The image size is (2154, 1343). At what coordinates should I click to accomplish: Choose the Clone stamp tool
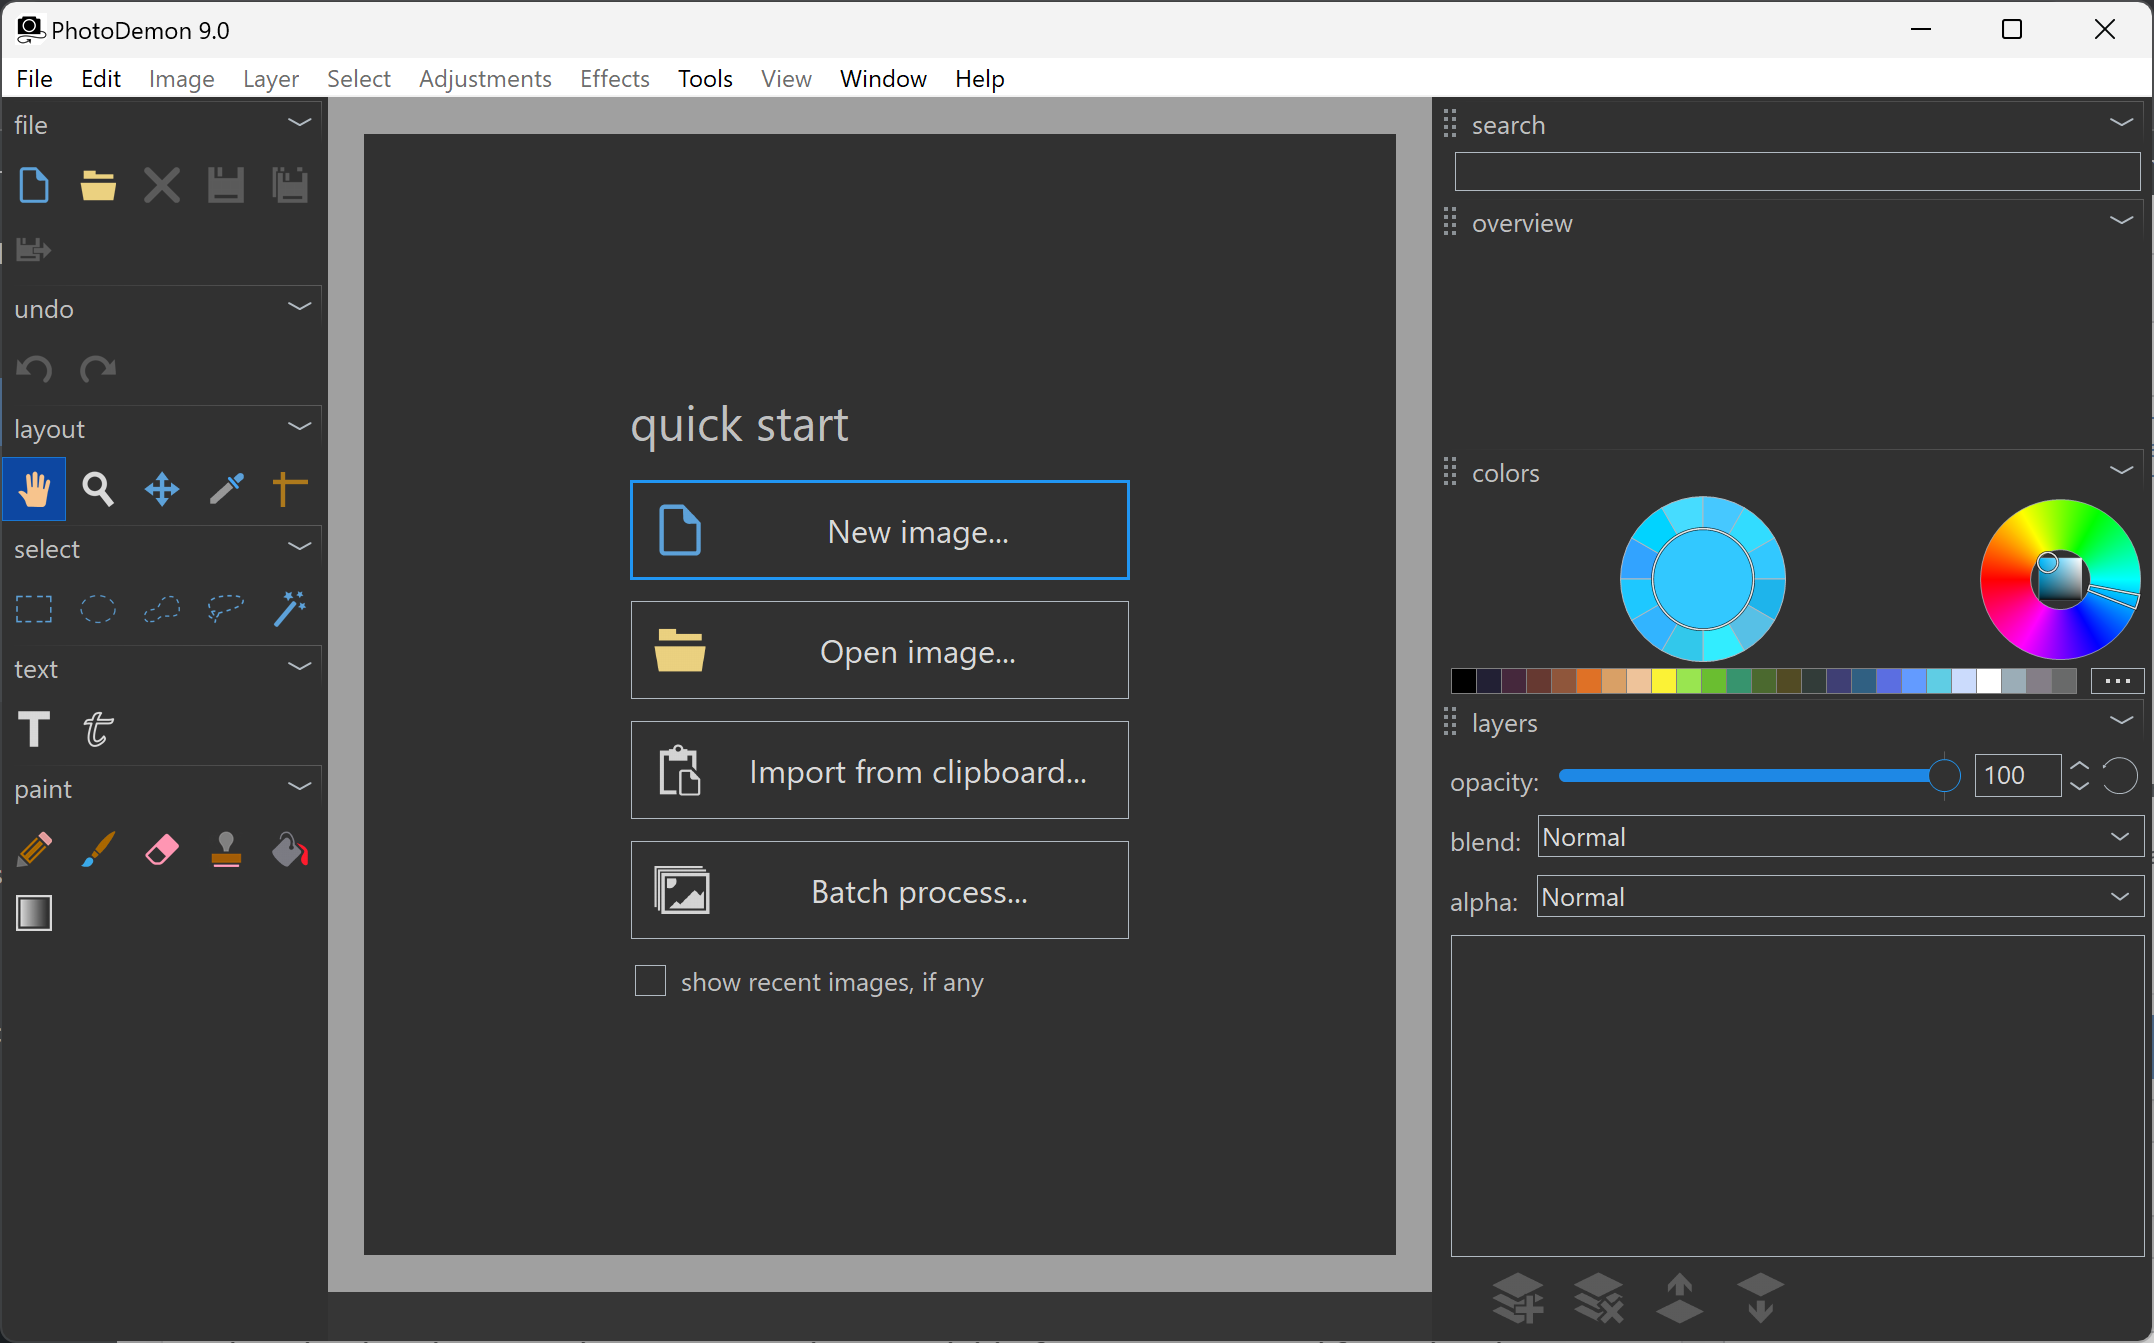[x=226, y=849]
